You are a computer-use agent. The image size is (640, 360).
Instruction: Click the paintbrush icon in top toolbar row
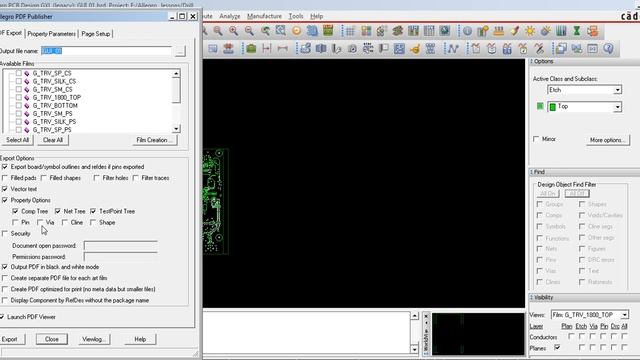[x=514, y=31]
